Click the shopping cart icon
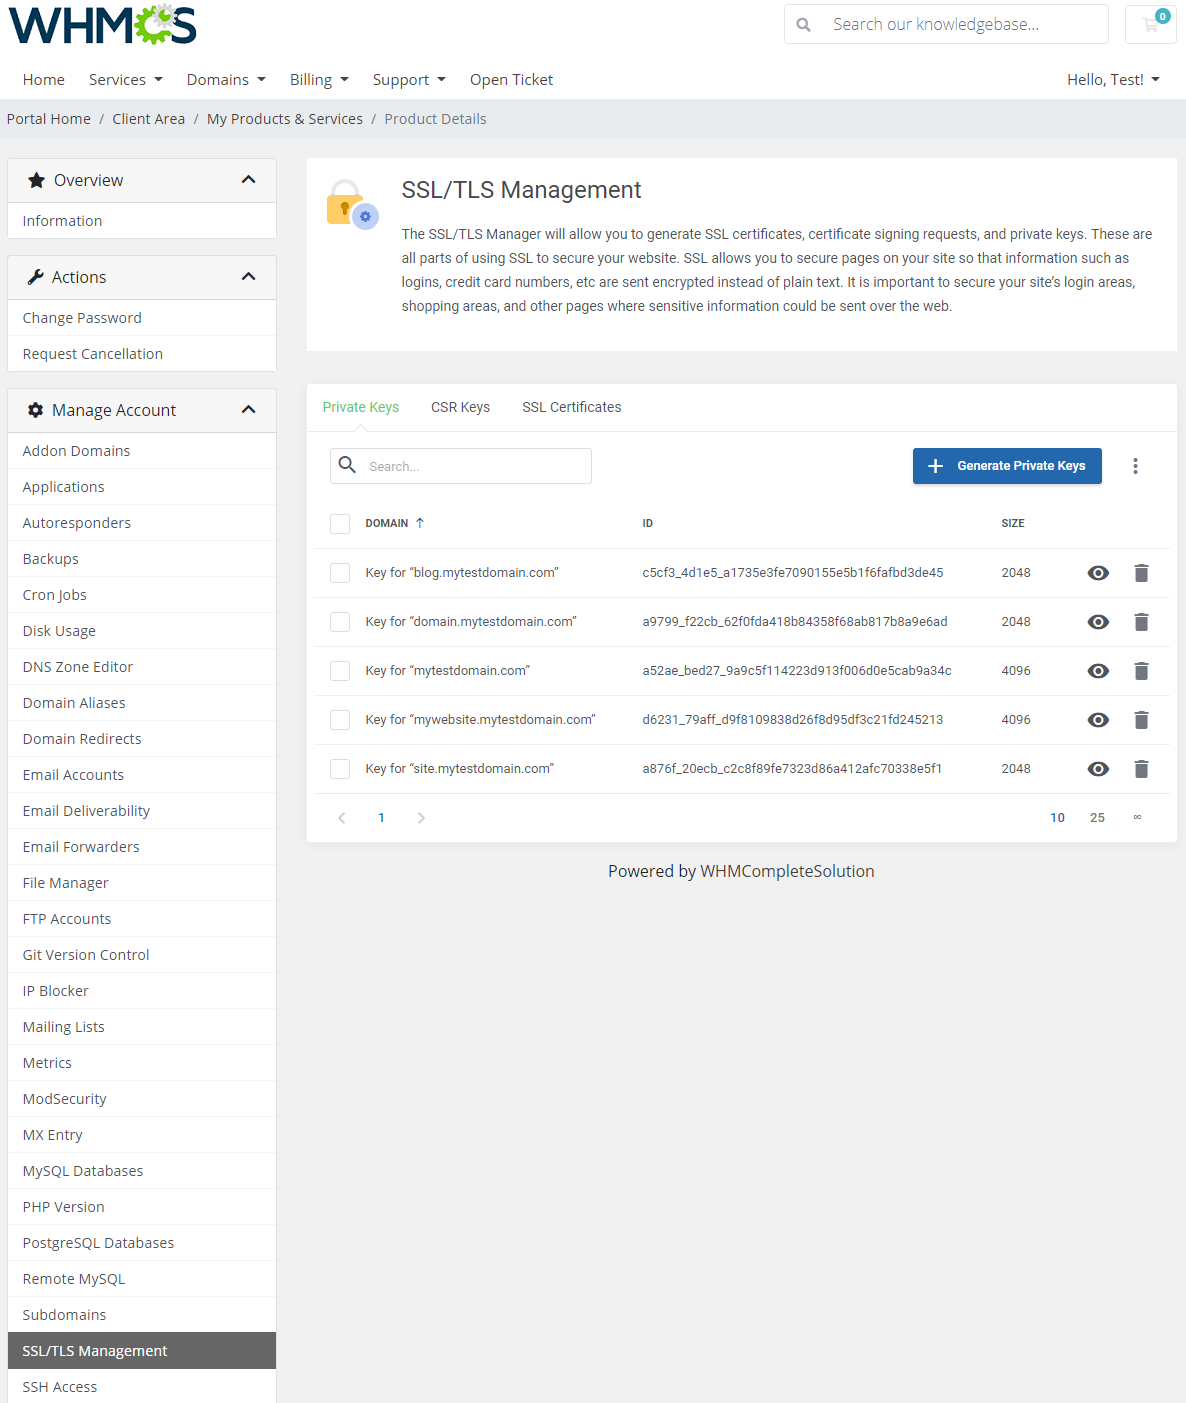1186x1403 pixels. [x=1150, y=23]
